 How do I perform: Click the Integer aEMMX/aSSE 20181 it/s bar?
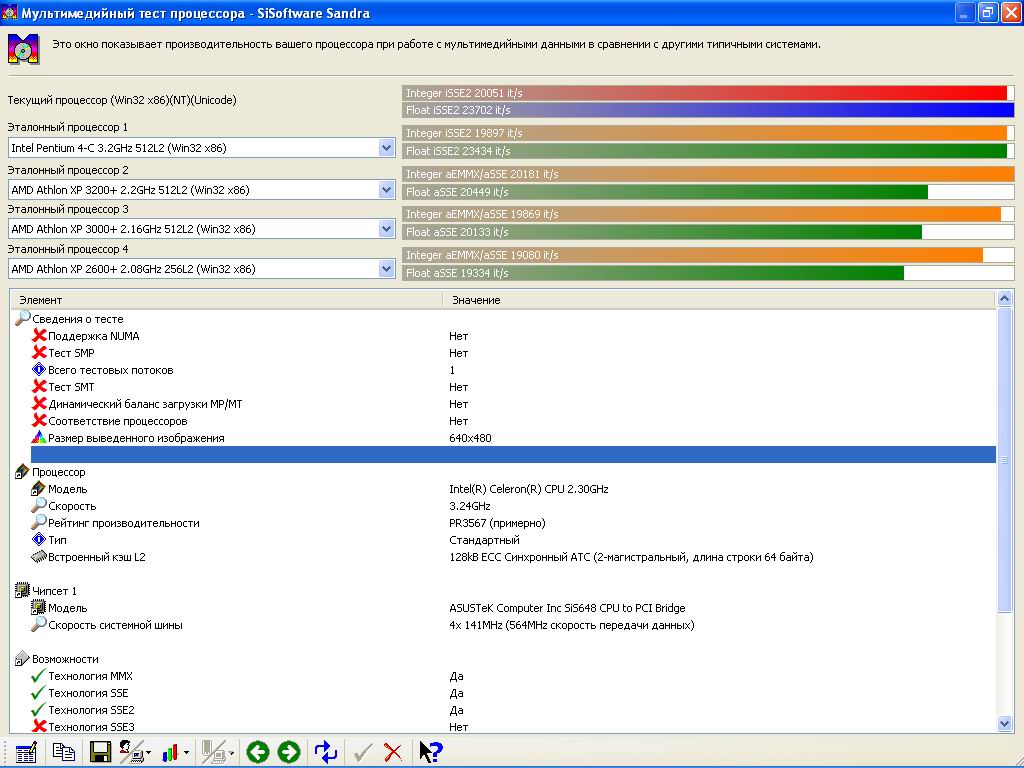coord(708,174)
